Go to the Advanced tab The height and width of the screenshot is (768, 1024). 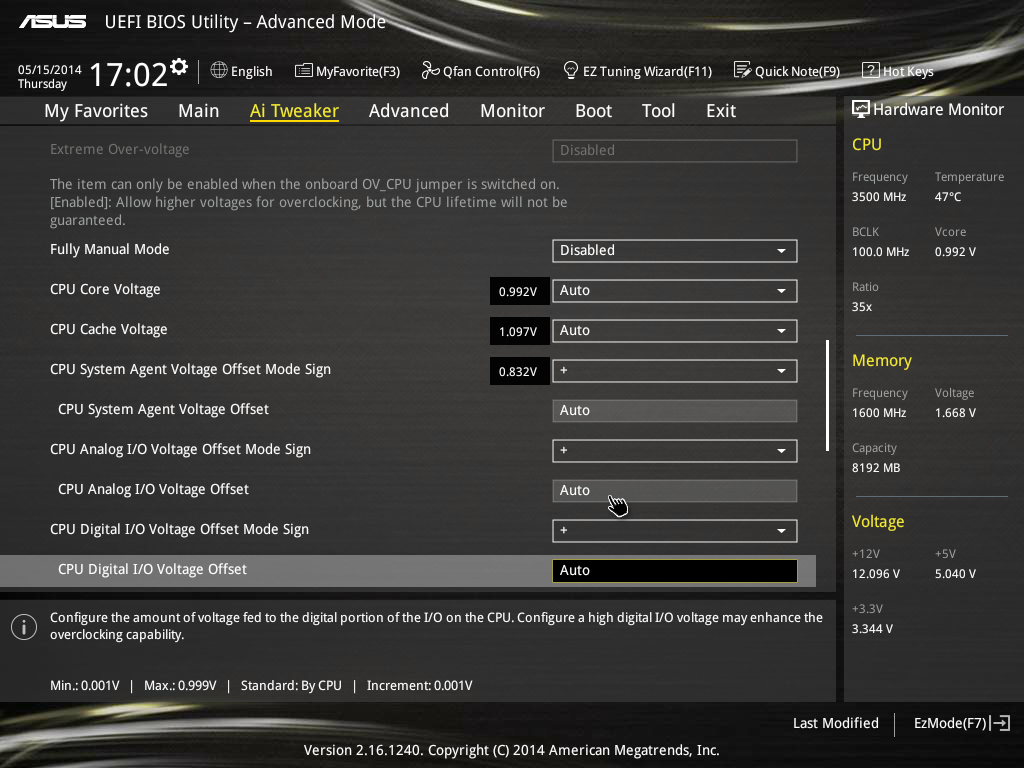tap(409, 111)
